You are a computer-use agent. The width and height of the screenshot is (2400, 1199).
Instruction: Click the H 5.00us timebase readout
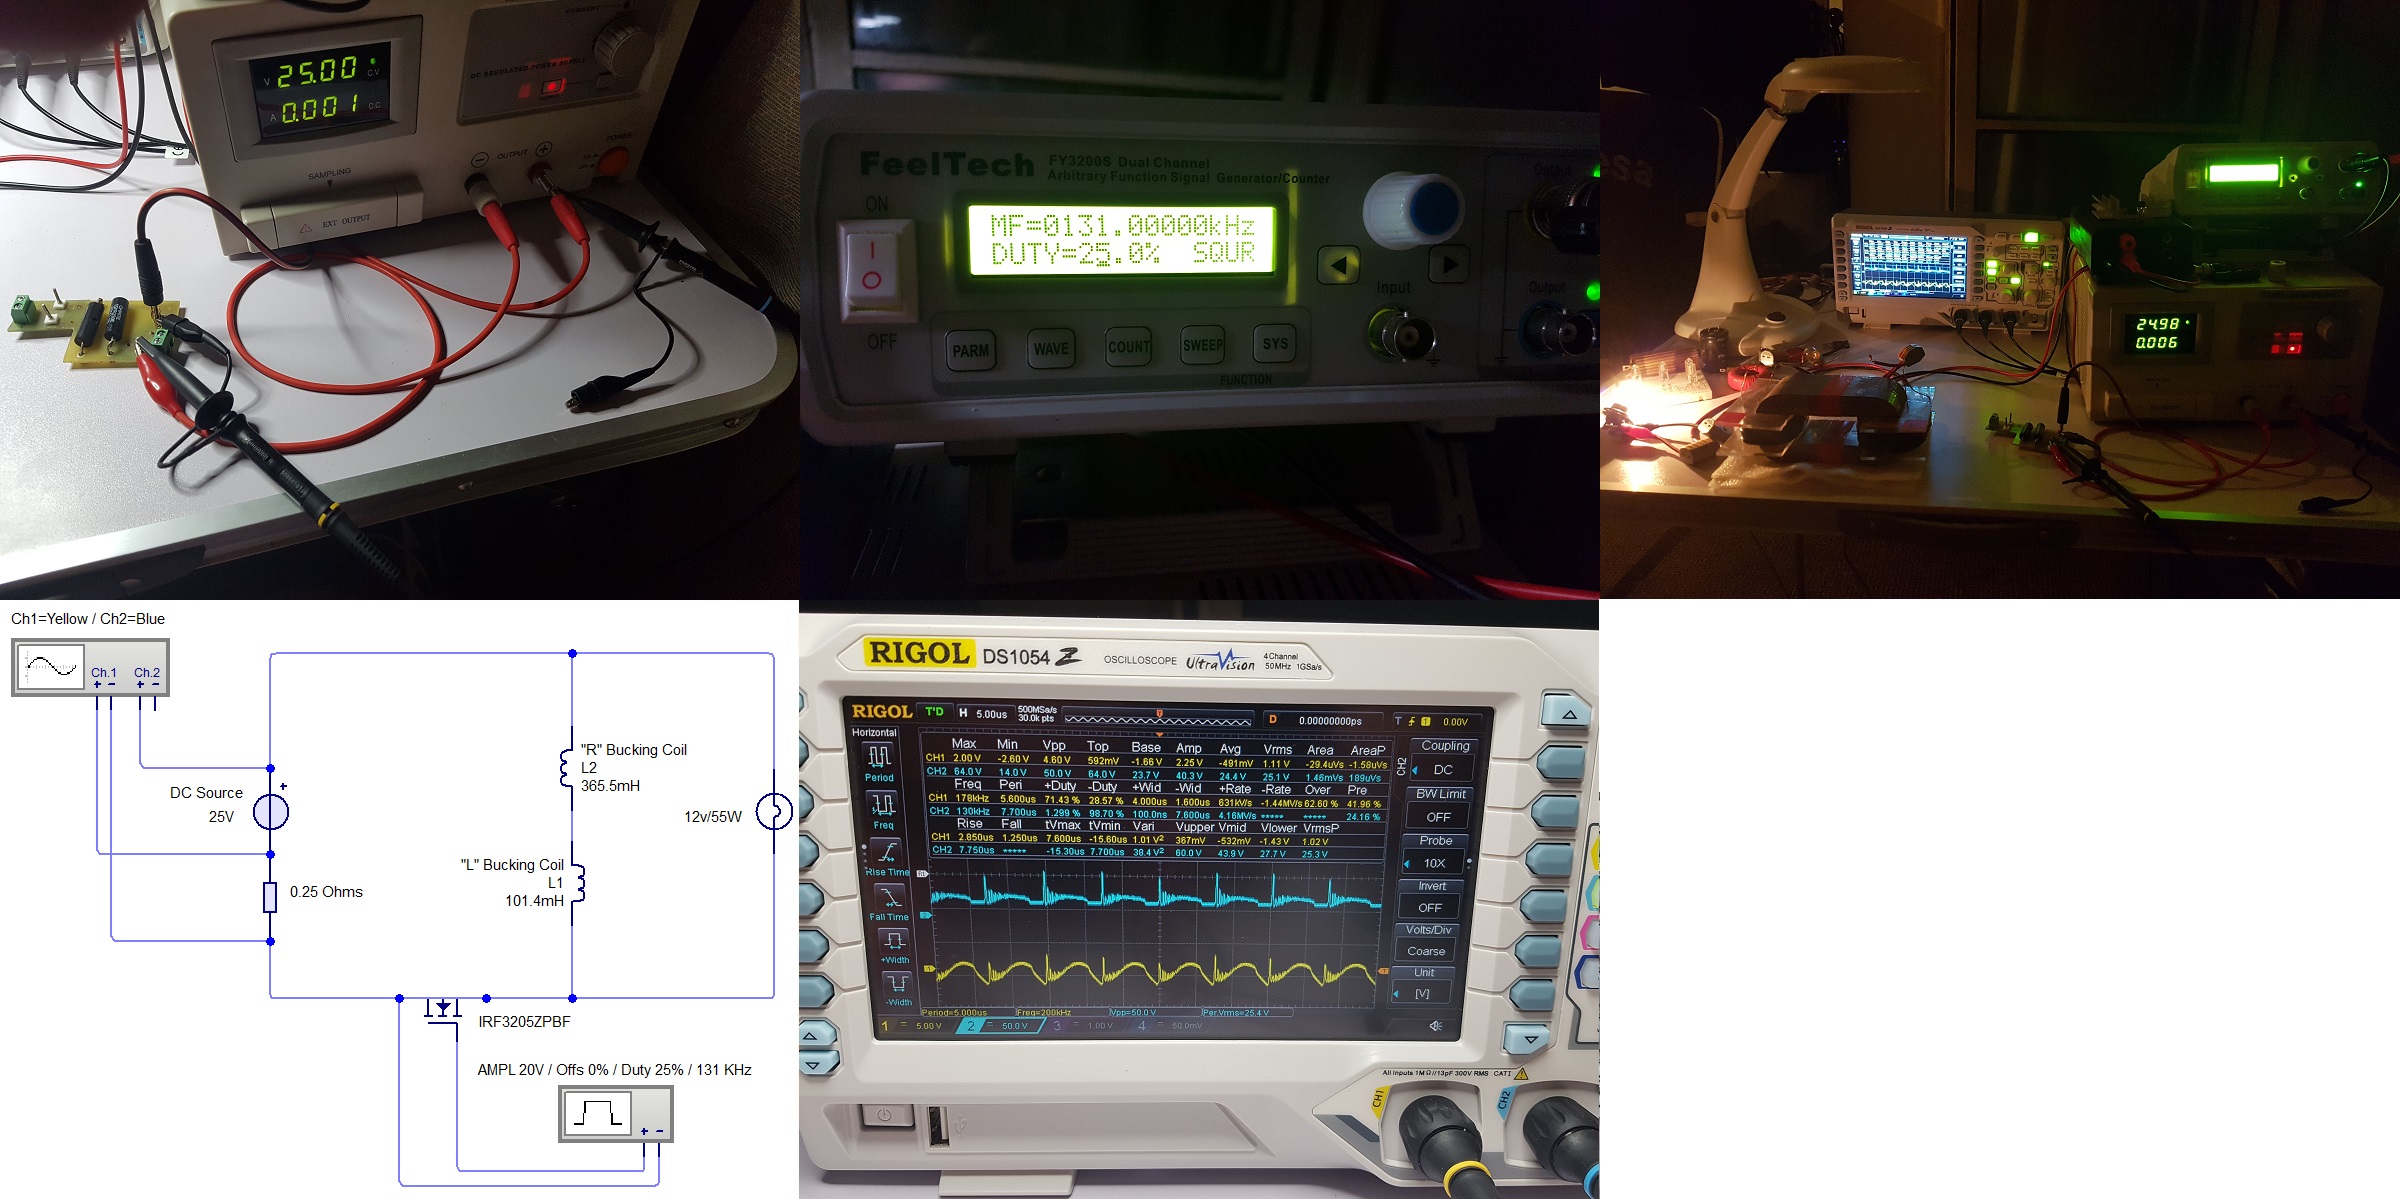tap(984, 713)
